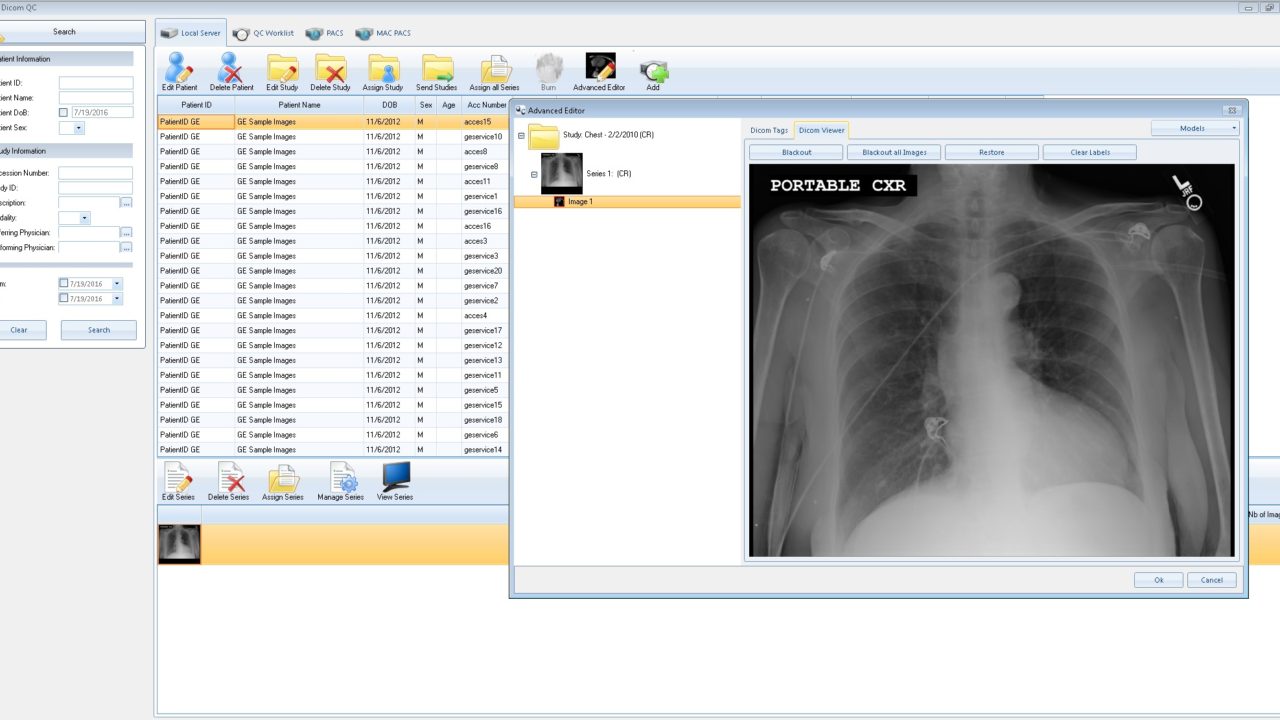Open the Patient Sex dropdown

point(79,128)
